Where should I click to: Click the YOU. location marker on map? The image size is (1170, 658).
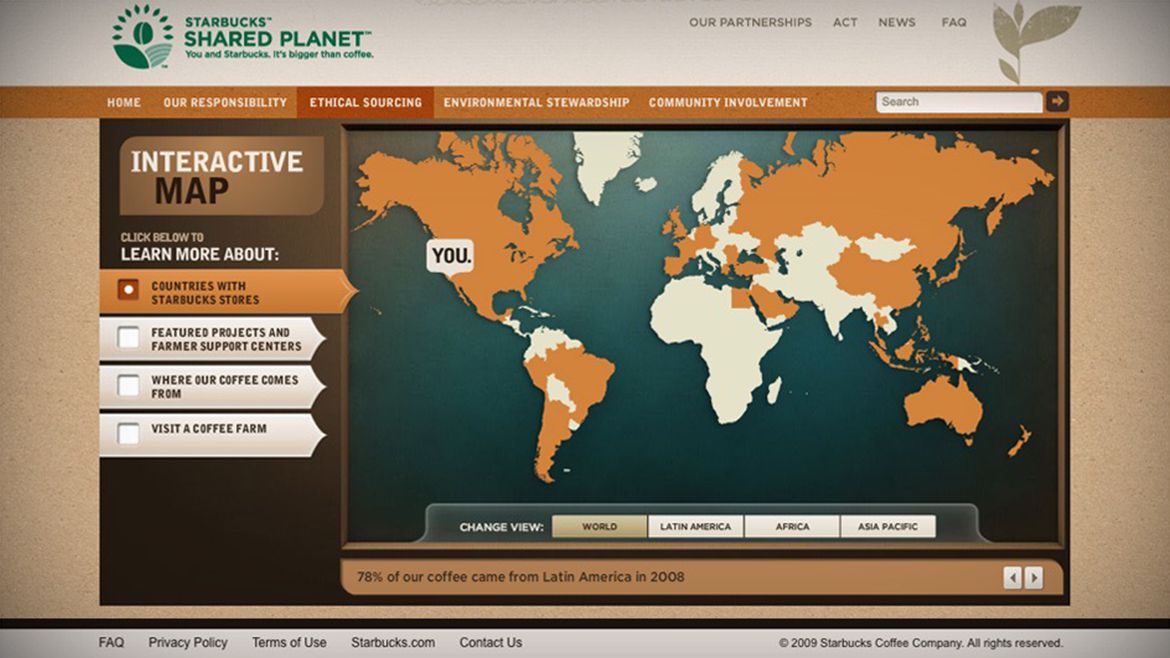click(x=450, y=257)
